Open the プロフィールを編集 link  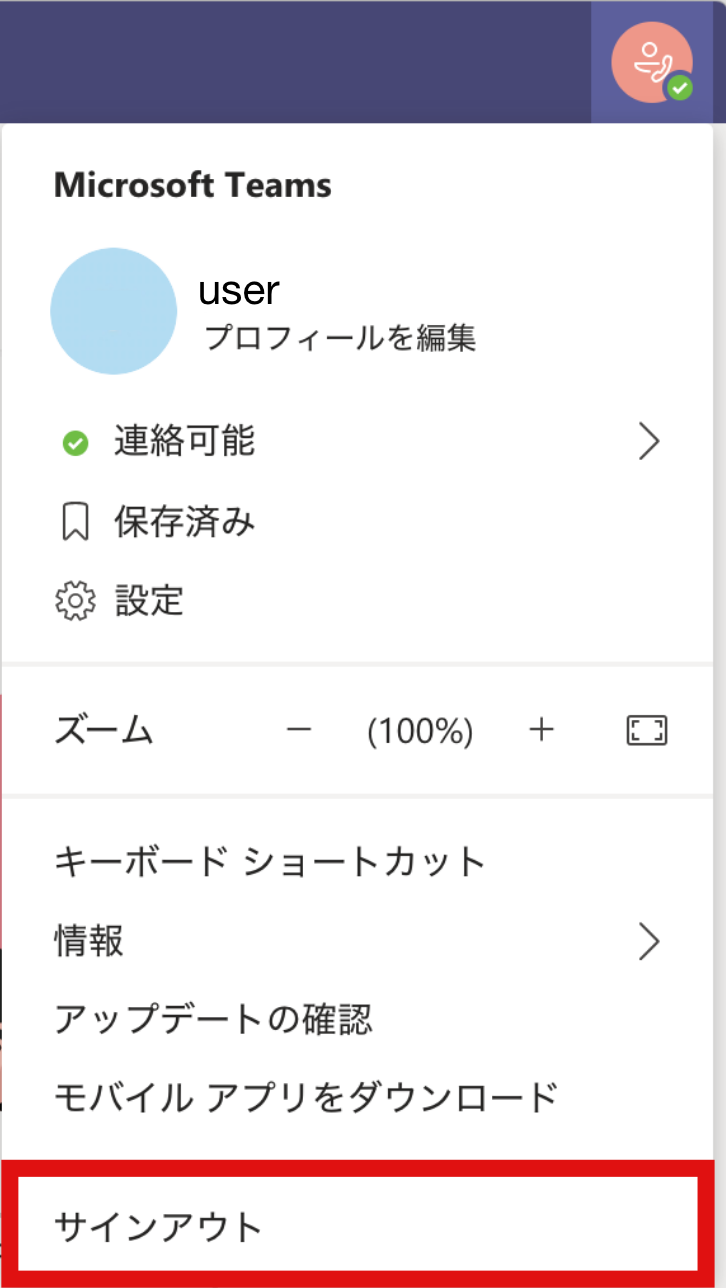pos(340,338)
